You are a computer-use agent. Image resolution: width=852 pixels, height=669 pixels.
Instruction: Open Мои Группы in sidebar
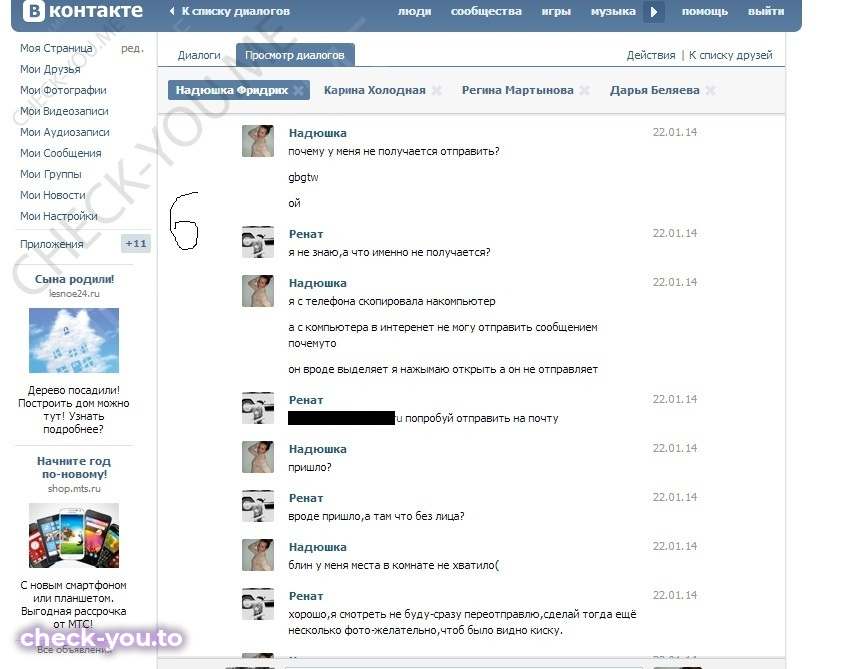(x=51, y=174)
